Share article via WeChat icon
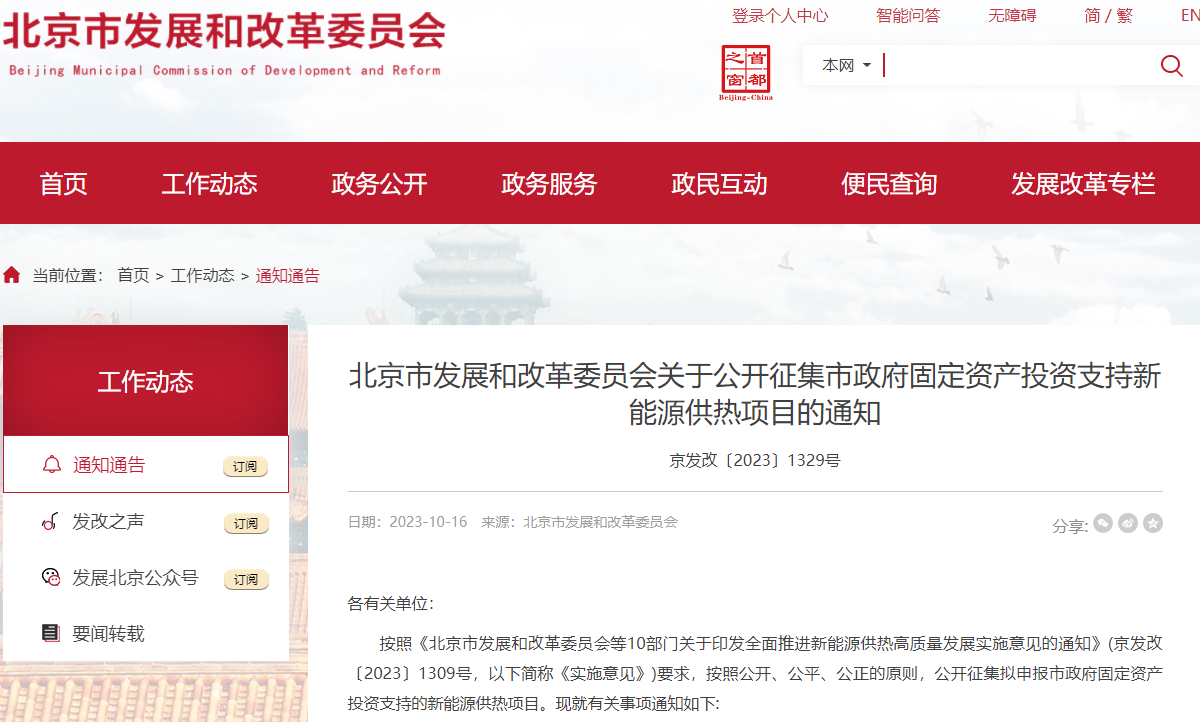Image resolution: width=1200 pixels, height=722 pixels. click(1103, 523)
